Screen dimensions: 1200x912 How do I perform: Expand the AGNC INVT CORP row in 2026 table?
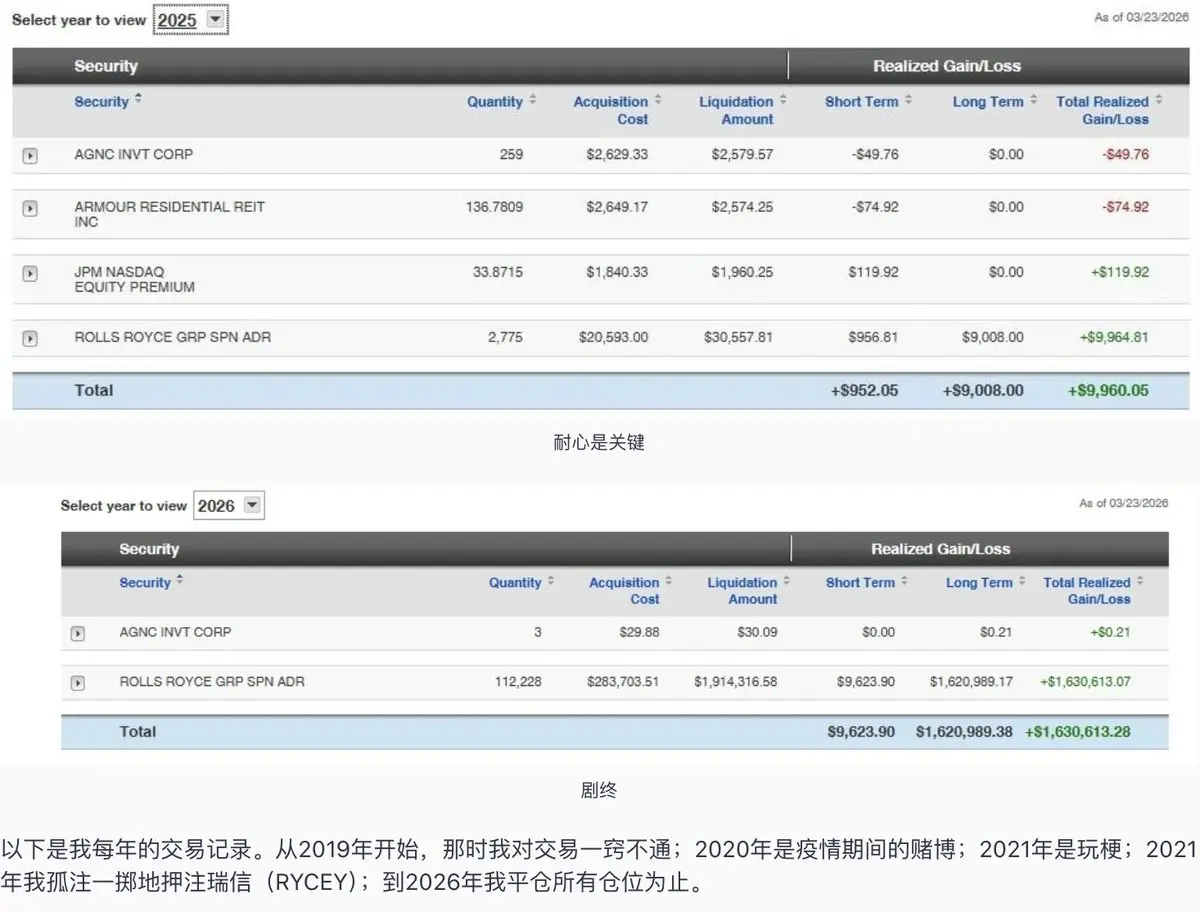pos(78,633)
